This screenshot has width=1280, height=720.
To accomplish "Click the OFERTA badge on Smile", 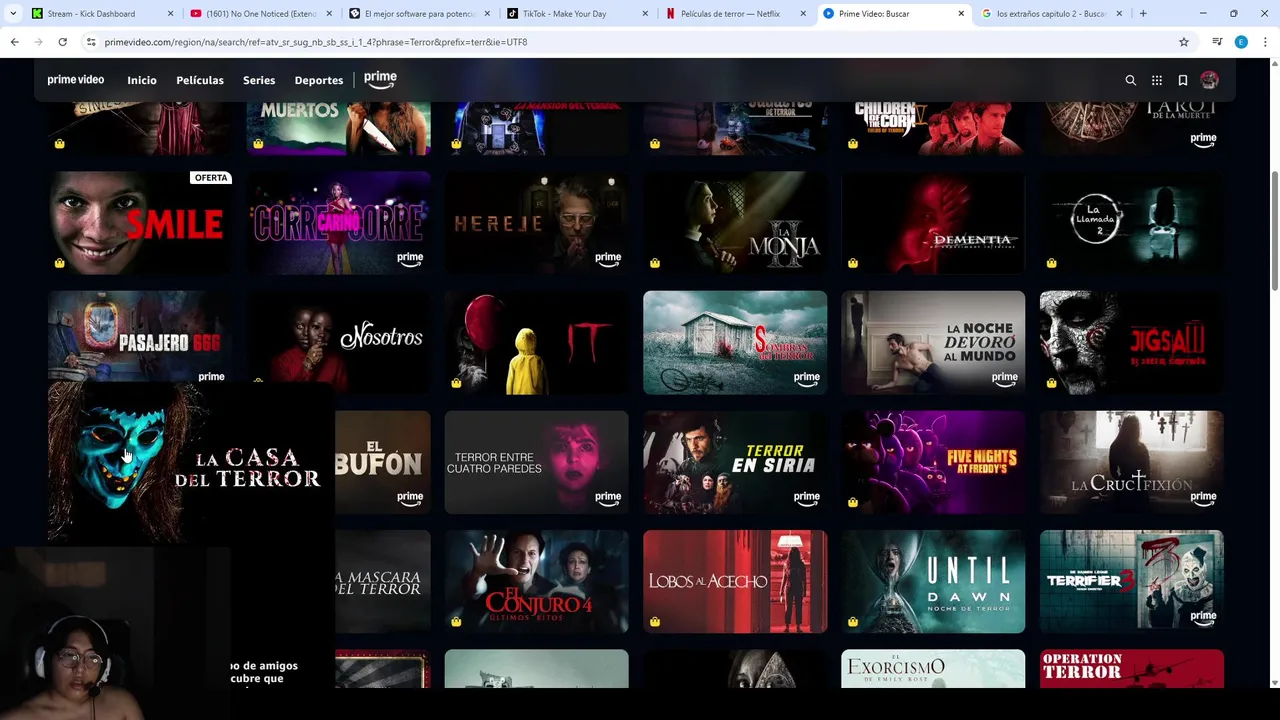I will tap(211, 178).
